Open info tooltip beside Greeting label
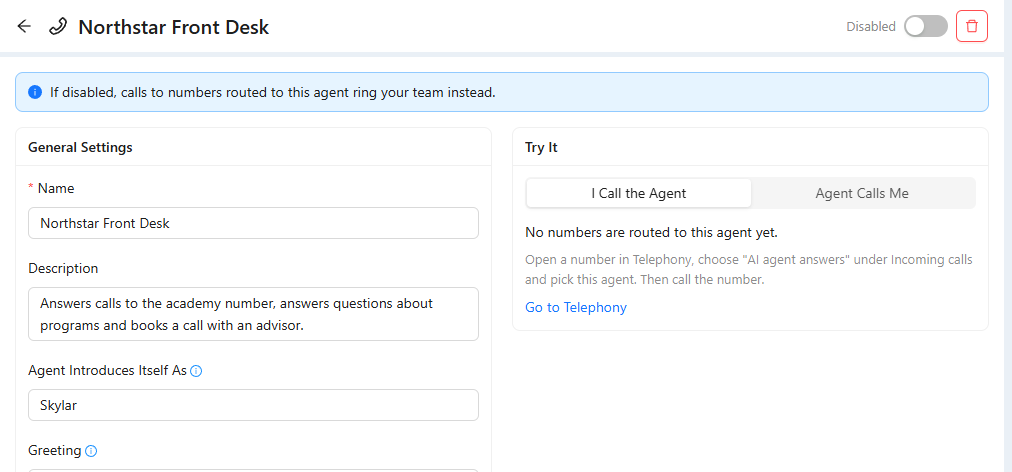Viewport: 1012px width, 472px height. click(91, 451)
